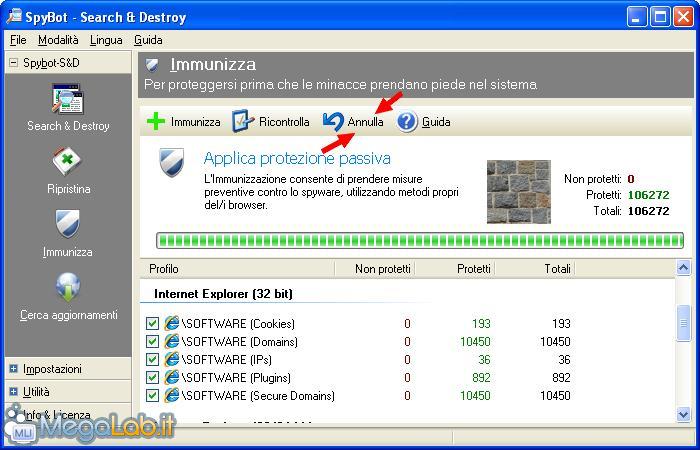Uncheck the \SOFTWARE (Domains) checkbox

152,342
